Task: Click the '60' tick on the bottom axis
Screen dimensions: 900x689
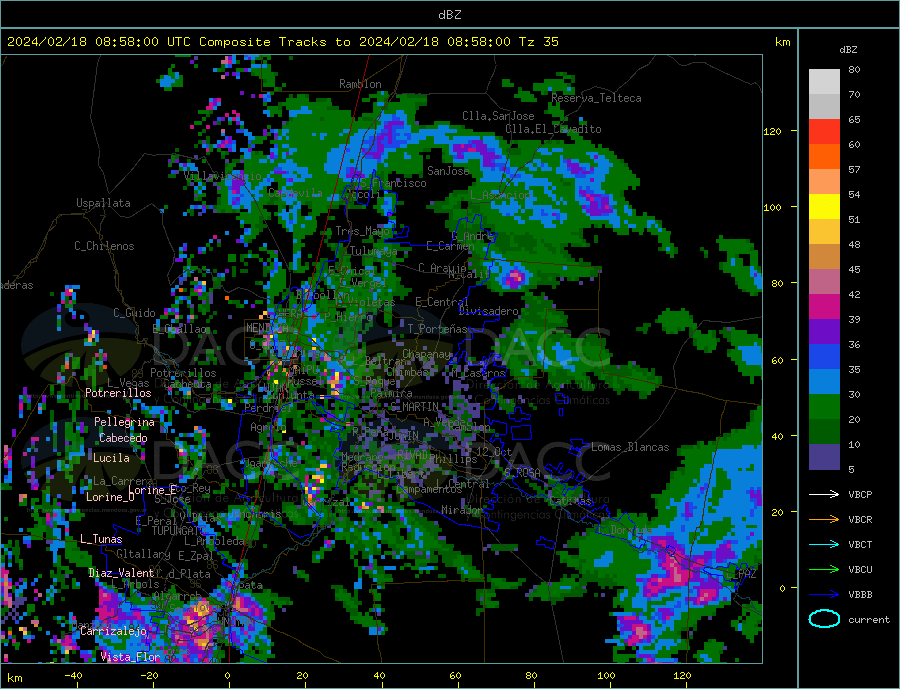Action: 455,675
